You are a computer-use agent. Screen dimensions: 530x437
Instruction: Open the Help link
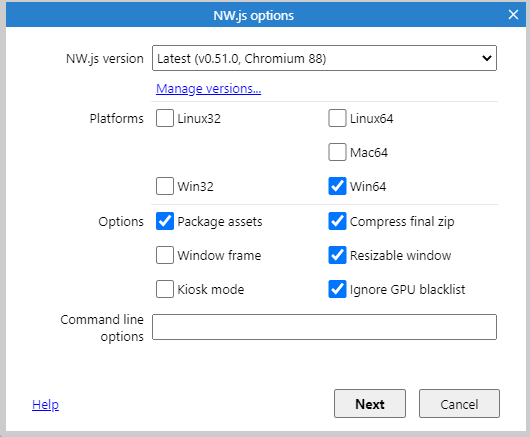click(x=45, y=404)
